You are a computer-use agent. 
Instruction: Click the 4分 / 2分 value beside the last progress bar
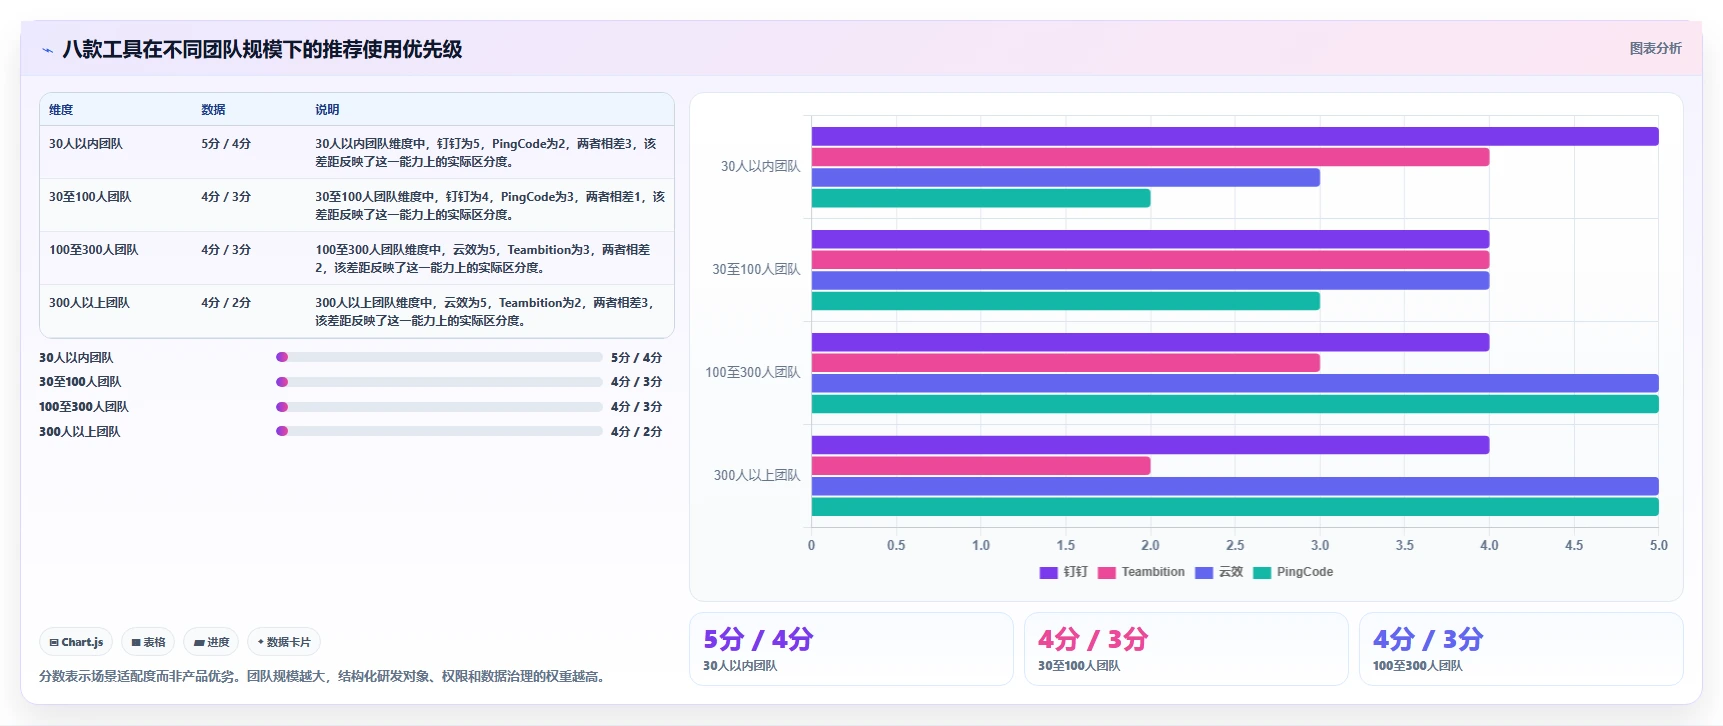click(636, 432)
